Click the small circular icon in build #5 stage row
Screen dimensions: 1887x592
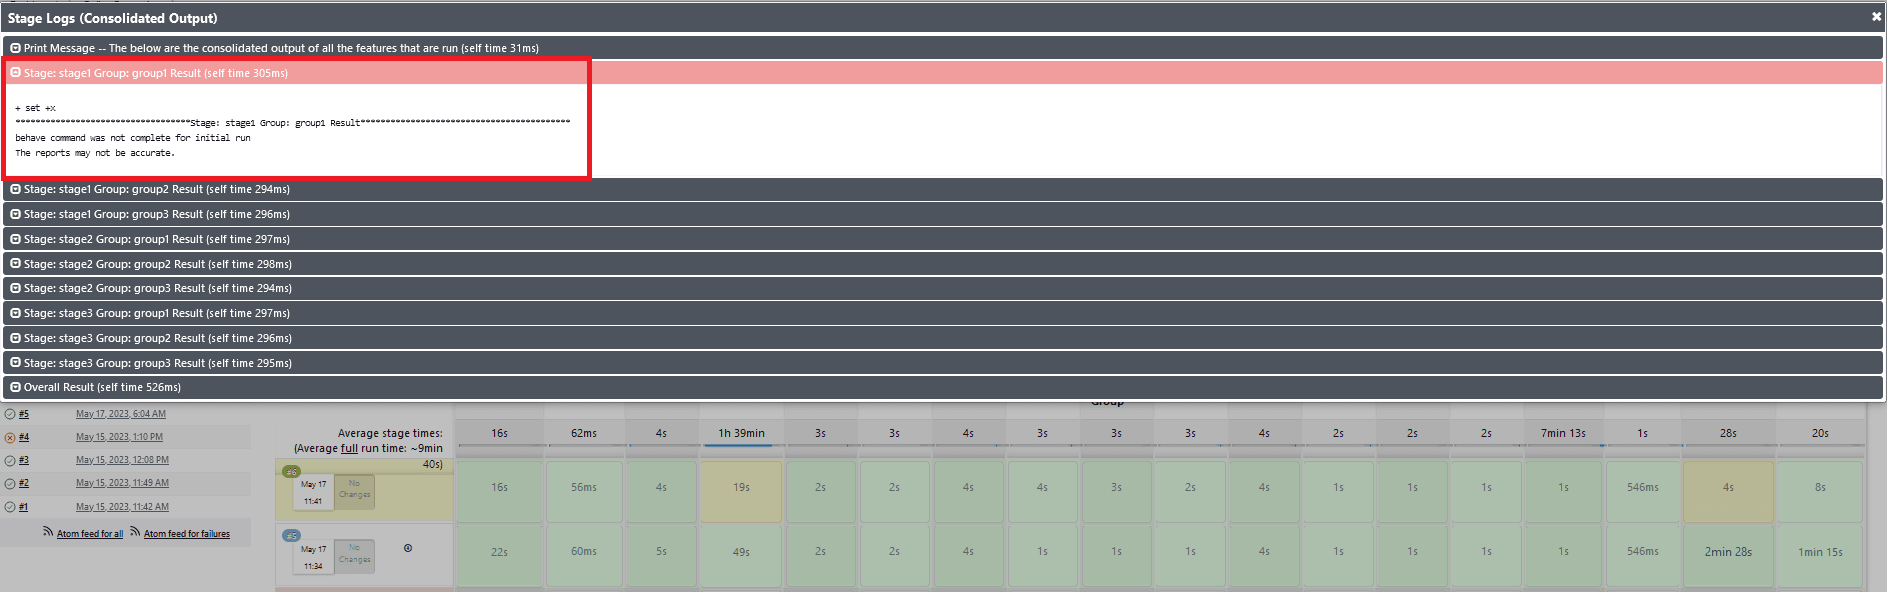(408, 548)
